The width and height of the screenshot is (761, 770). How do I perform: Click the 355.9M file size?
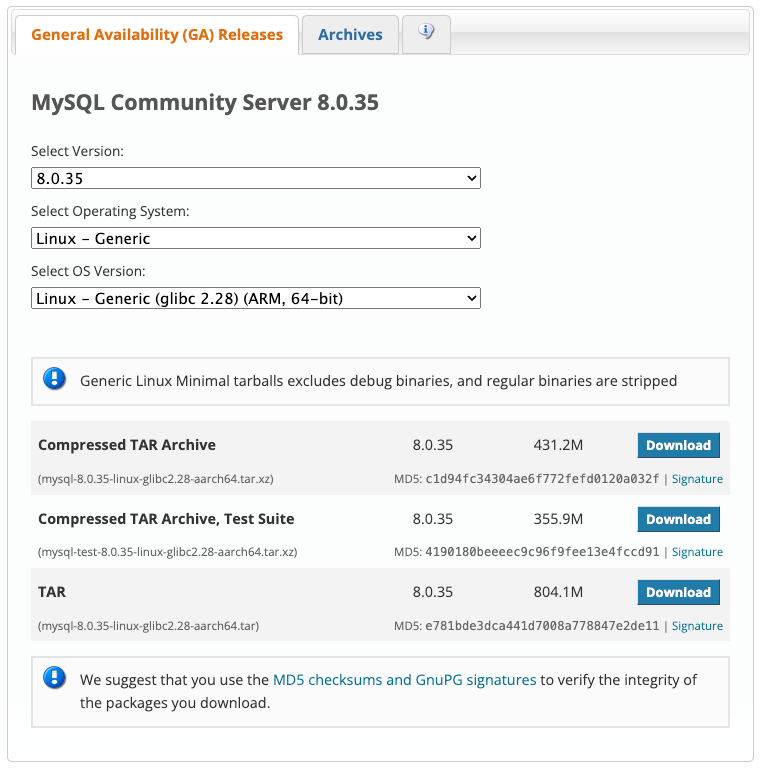click(x=558, y=519)
